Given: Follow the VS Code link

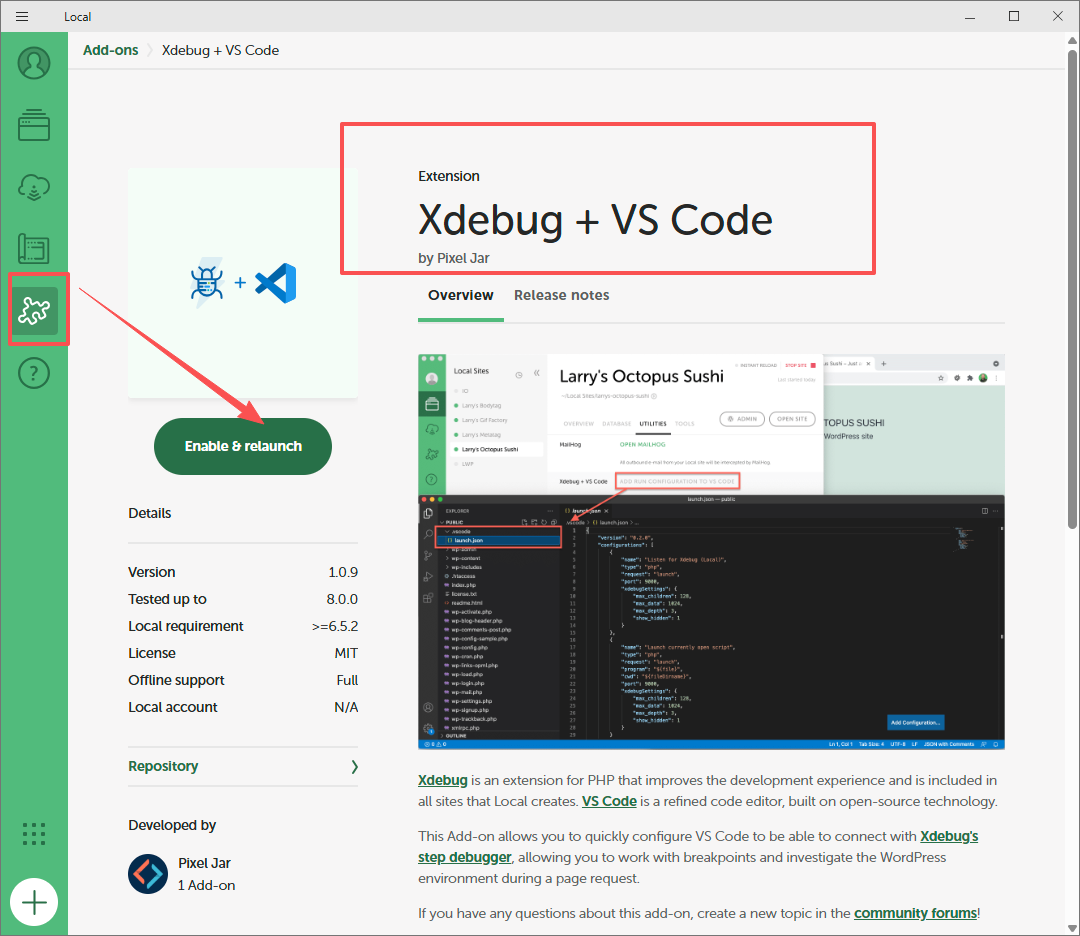Looking at the screenshot, I should 609,801.
